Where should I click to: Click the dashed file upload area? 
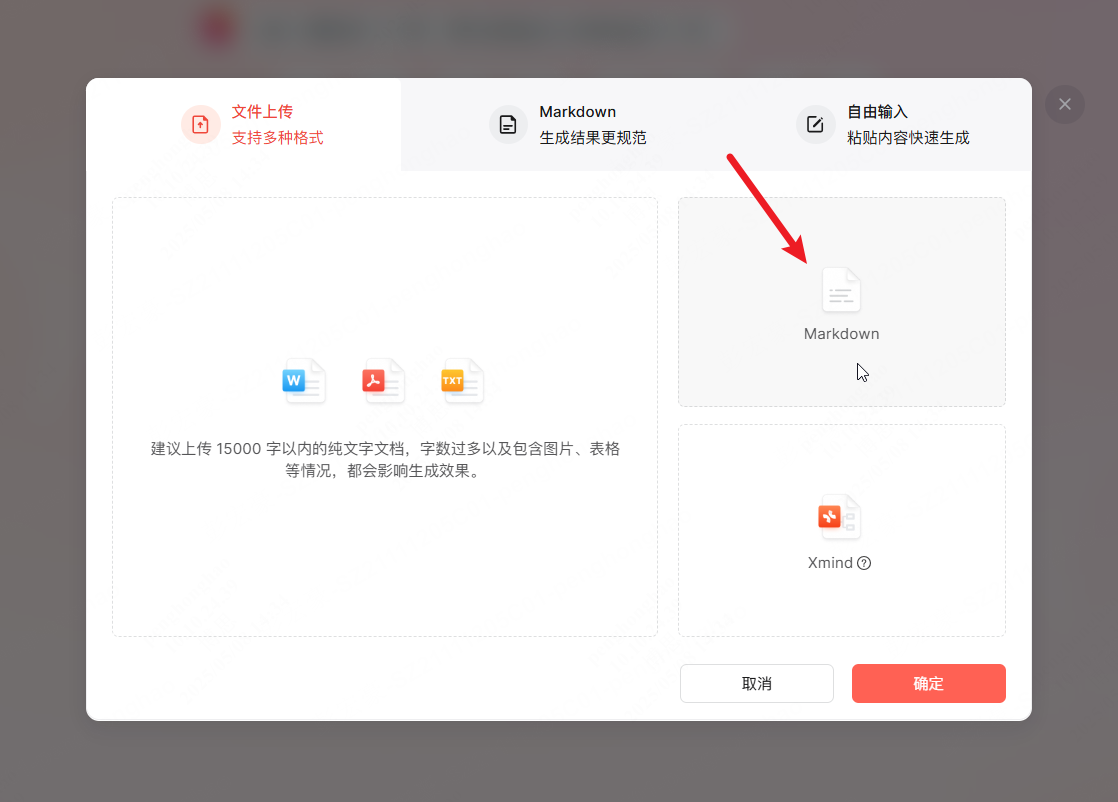[x=385, y=416]
